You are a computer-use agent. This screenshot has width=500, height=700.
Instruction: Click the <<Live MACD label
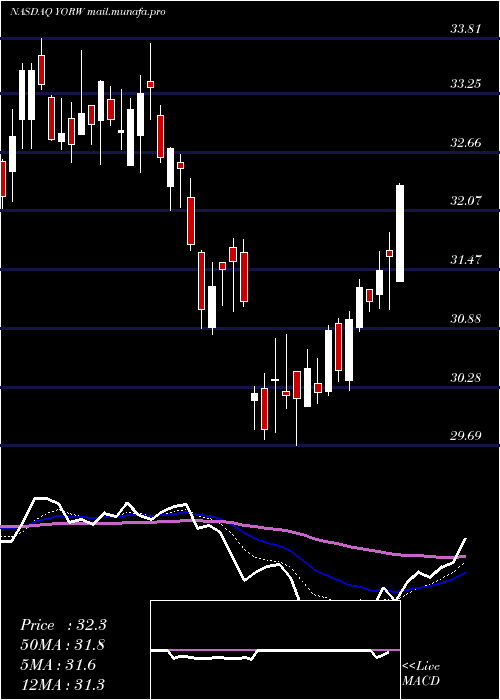[x=421, y=673]
